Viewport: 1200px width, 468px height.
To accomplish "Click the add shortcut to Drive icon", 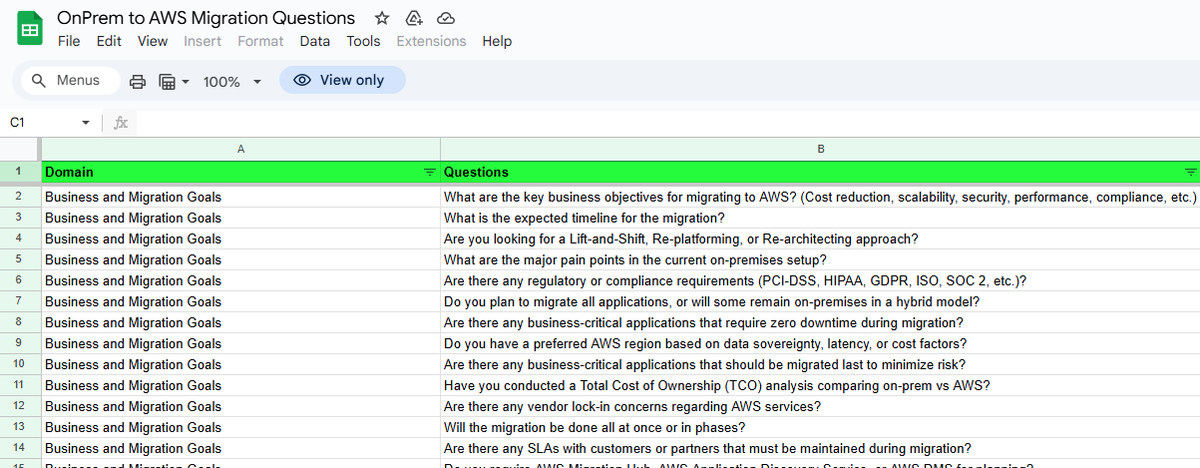I will (x=414, y=18).
